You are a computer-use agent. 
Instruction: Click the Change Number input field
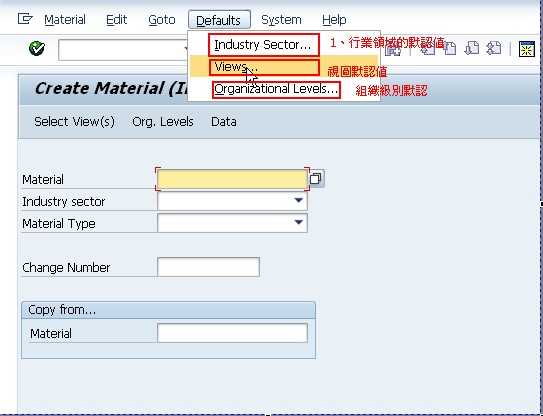208,267
